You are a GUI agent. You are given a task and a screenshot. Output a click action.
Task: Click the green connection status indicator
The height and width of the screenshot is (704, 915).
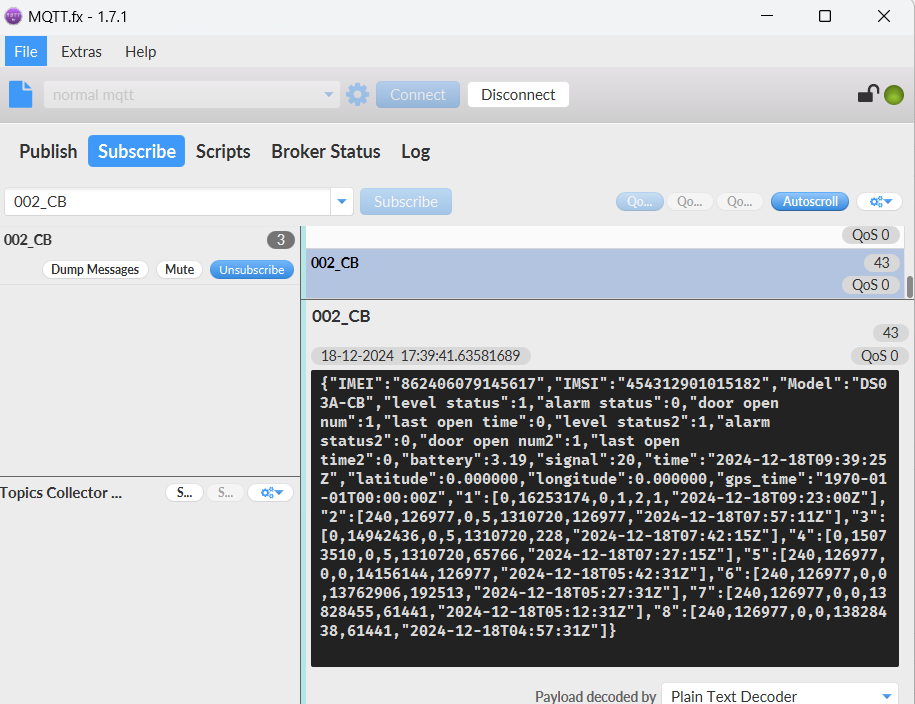click(x=894, y=95)
